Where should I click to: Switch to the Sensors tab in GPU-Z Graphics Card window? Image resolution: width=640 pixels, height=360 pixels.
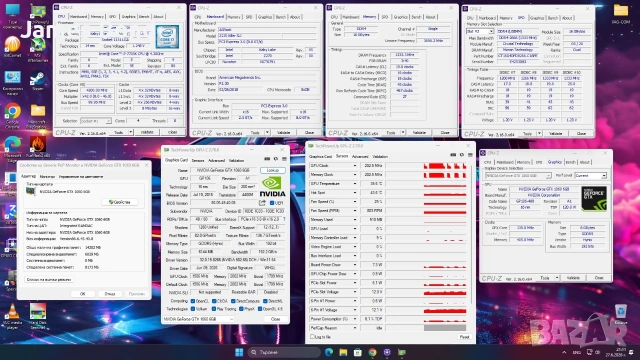pos(198,160)
